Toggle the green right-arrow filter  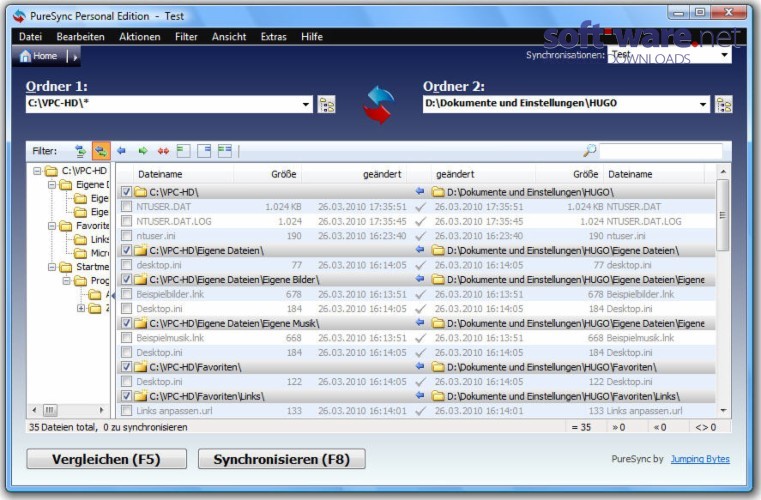pyautogui.click(x=143, y=151)
